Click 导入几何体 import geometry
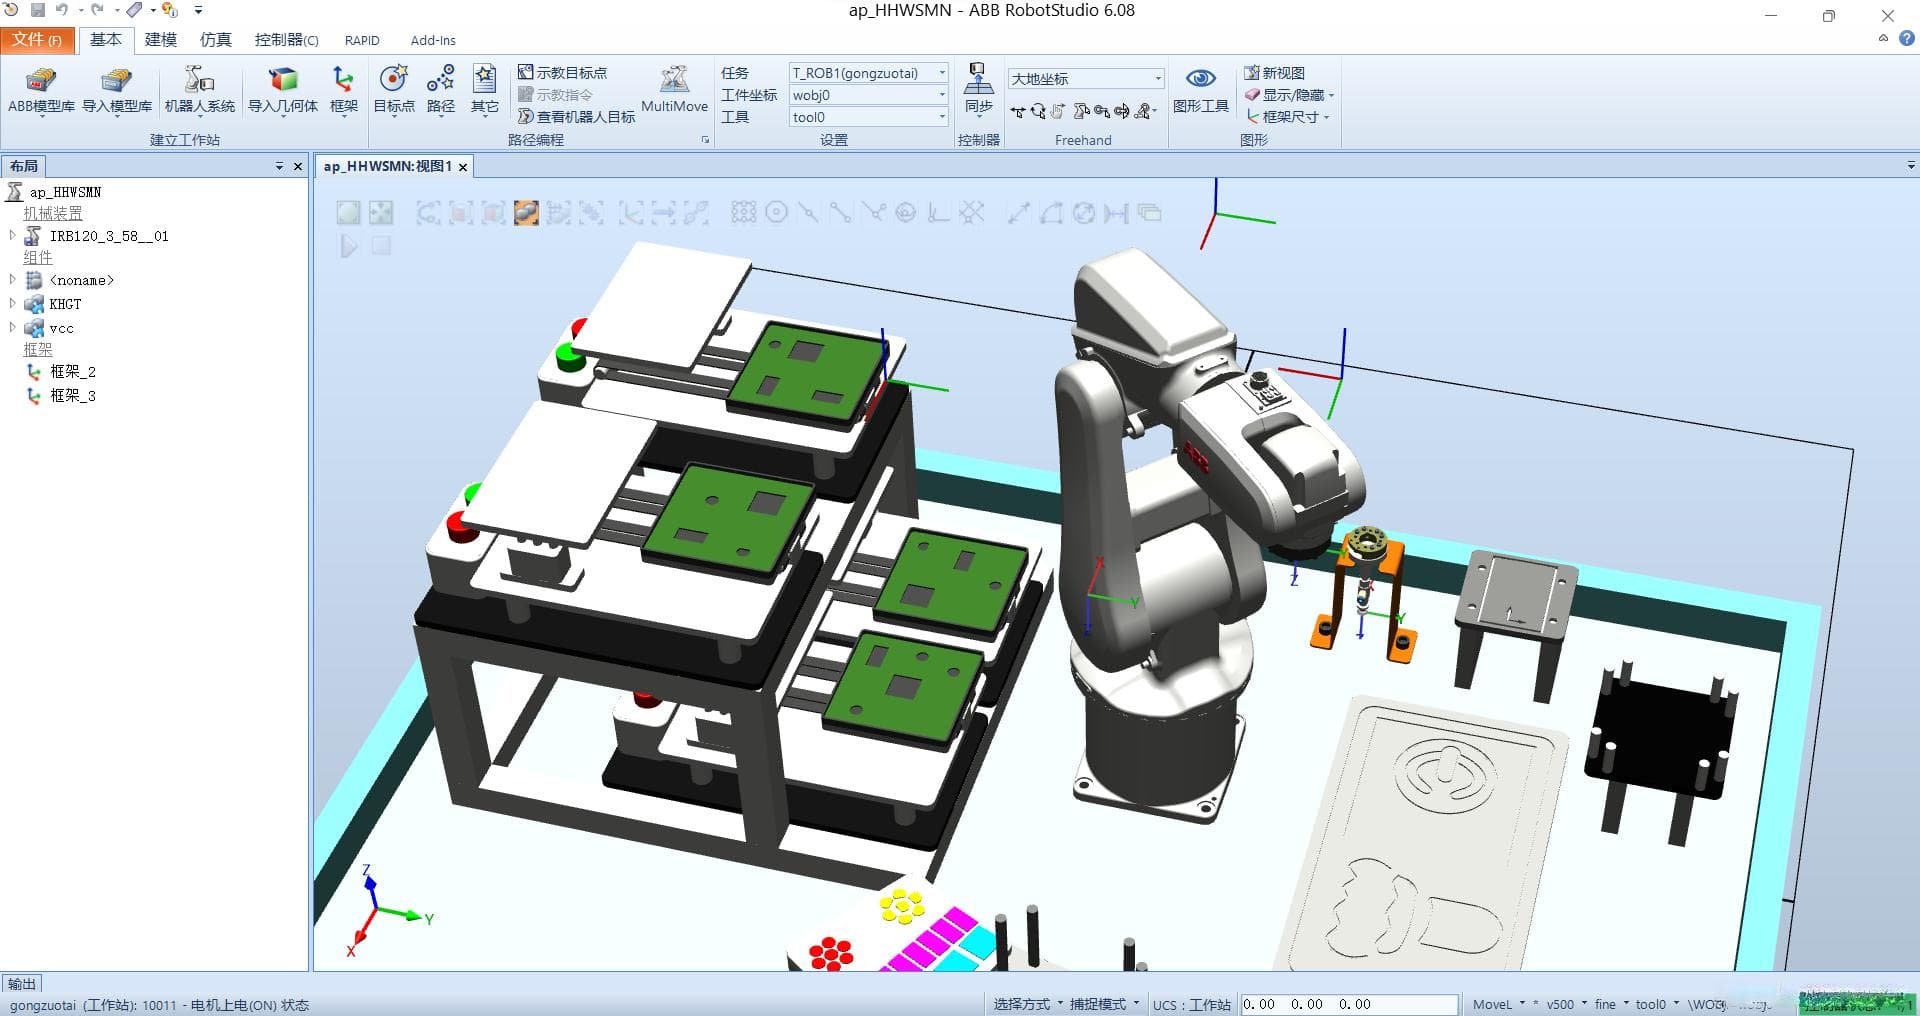 click(x=283, y=91)
